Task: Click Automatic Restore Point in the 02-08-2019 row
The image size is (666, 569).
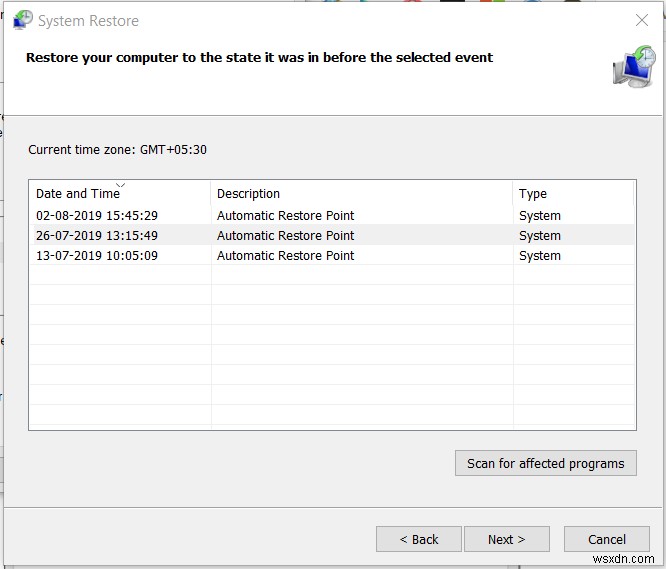Action: point(285,216)
